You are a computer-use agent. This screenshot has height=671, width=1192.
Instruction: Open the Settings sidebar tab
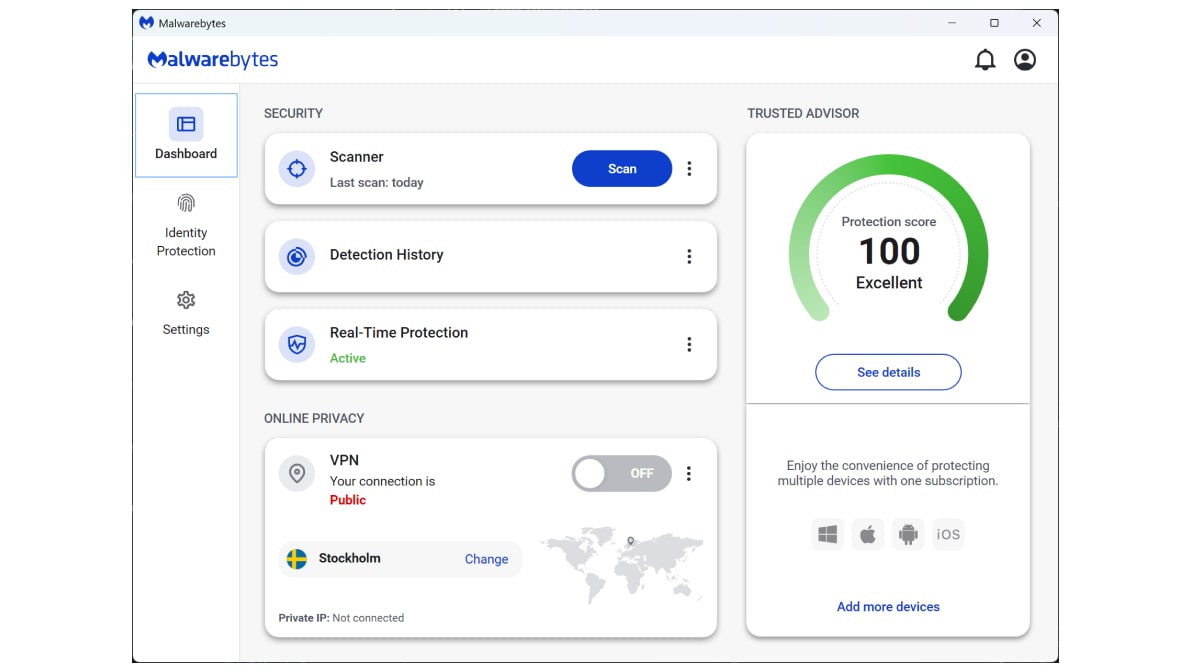tap(186, 313)
